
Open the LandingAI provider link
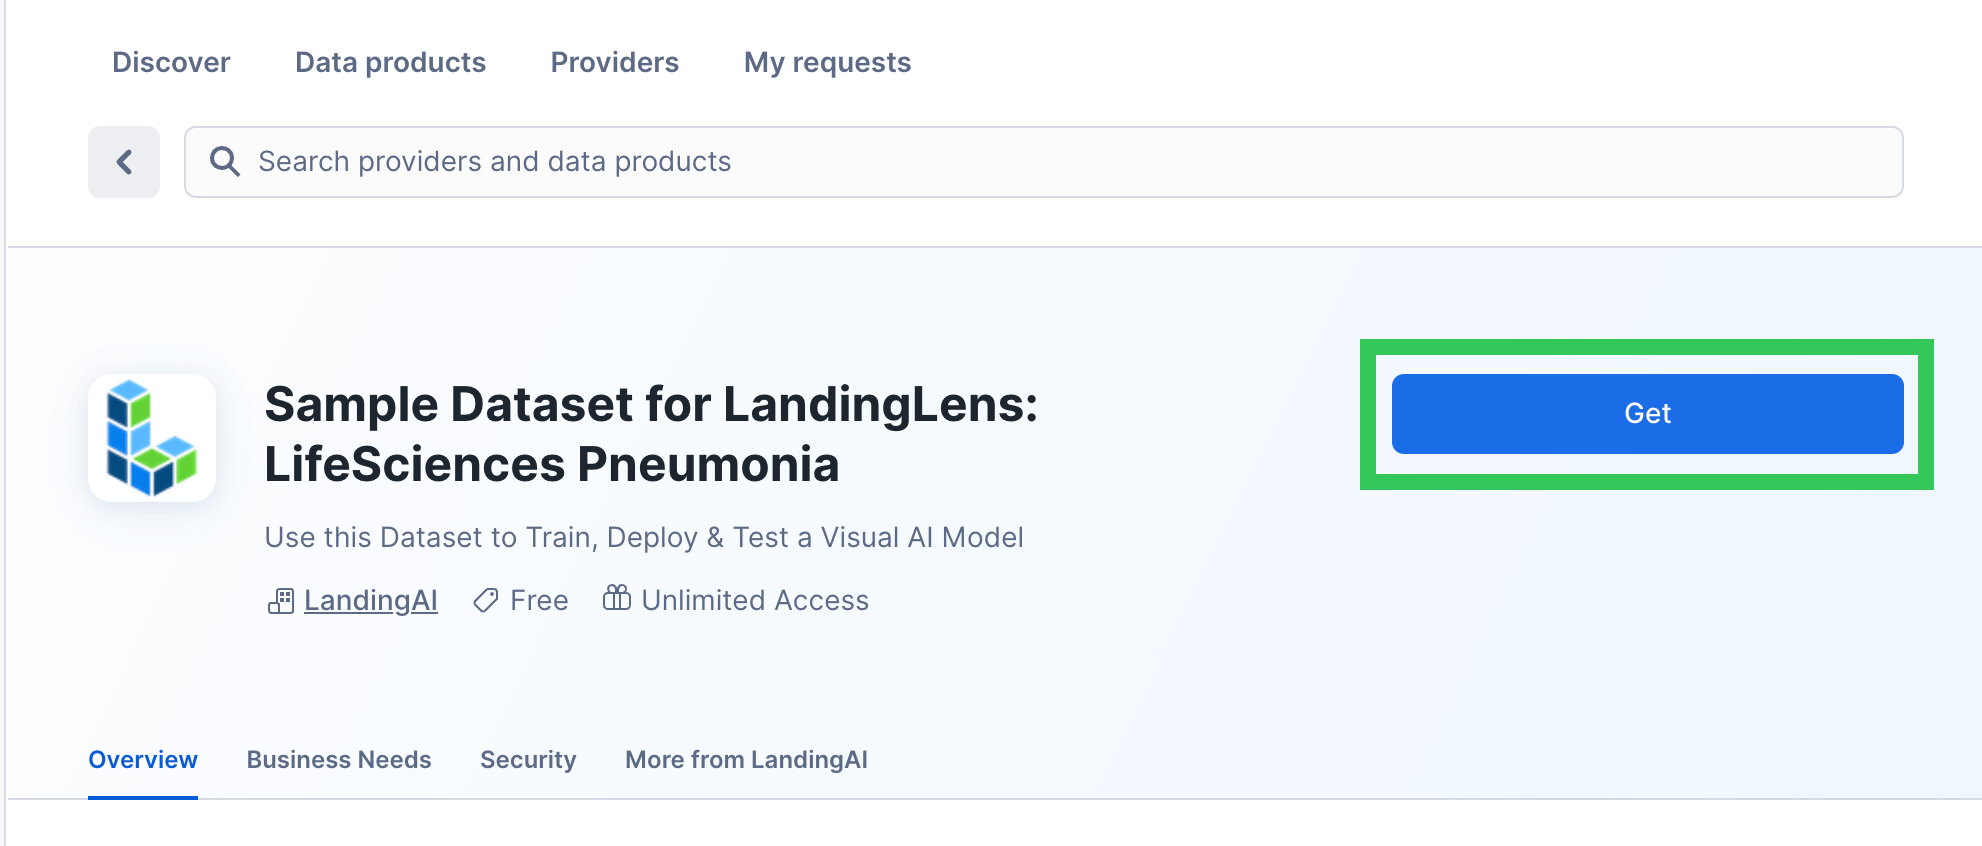click(371, 600)
